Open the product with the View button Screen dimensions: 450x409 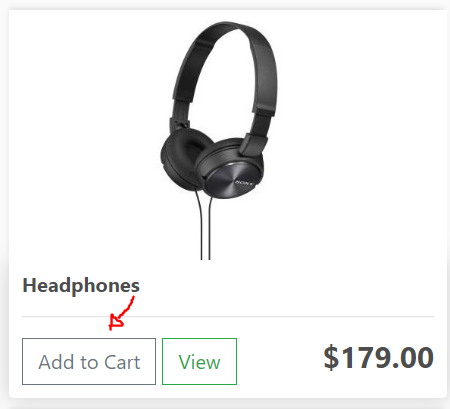[x=199, y=361]
